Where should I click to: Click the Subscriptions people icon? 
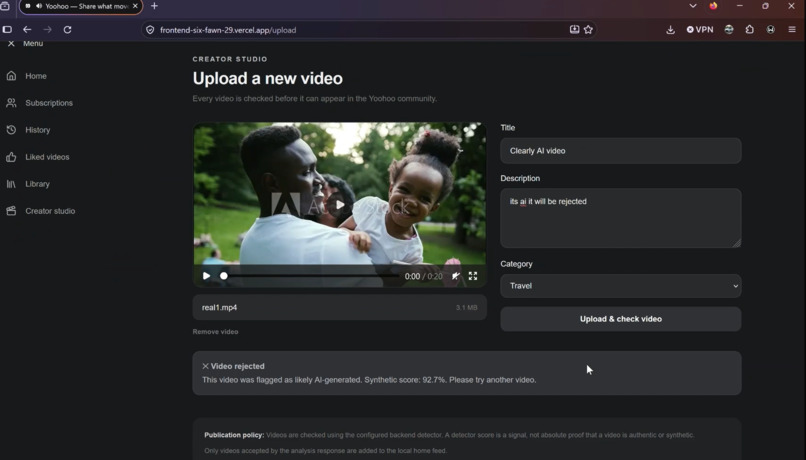11,103
